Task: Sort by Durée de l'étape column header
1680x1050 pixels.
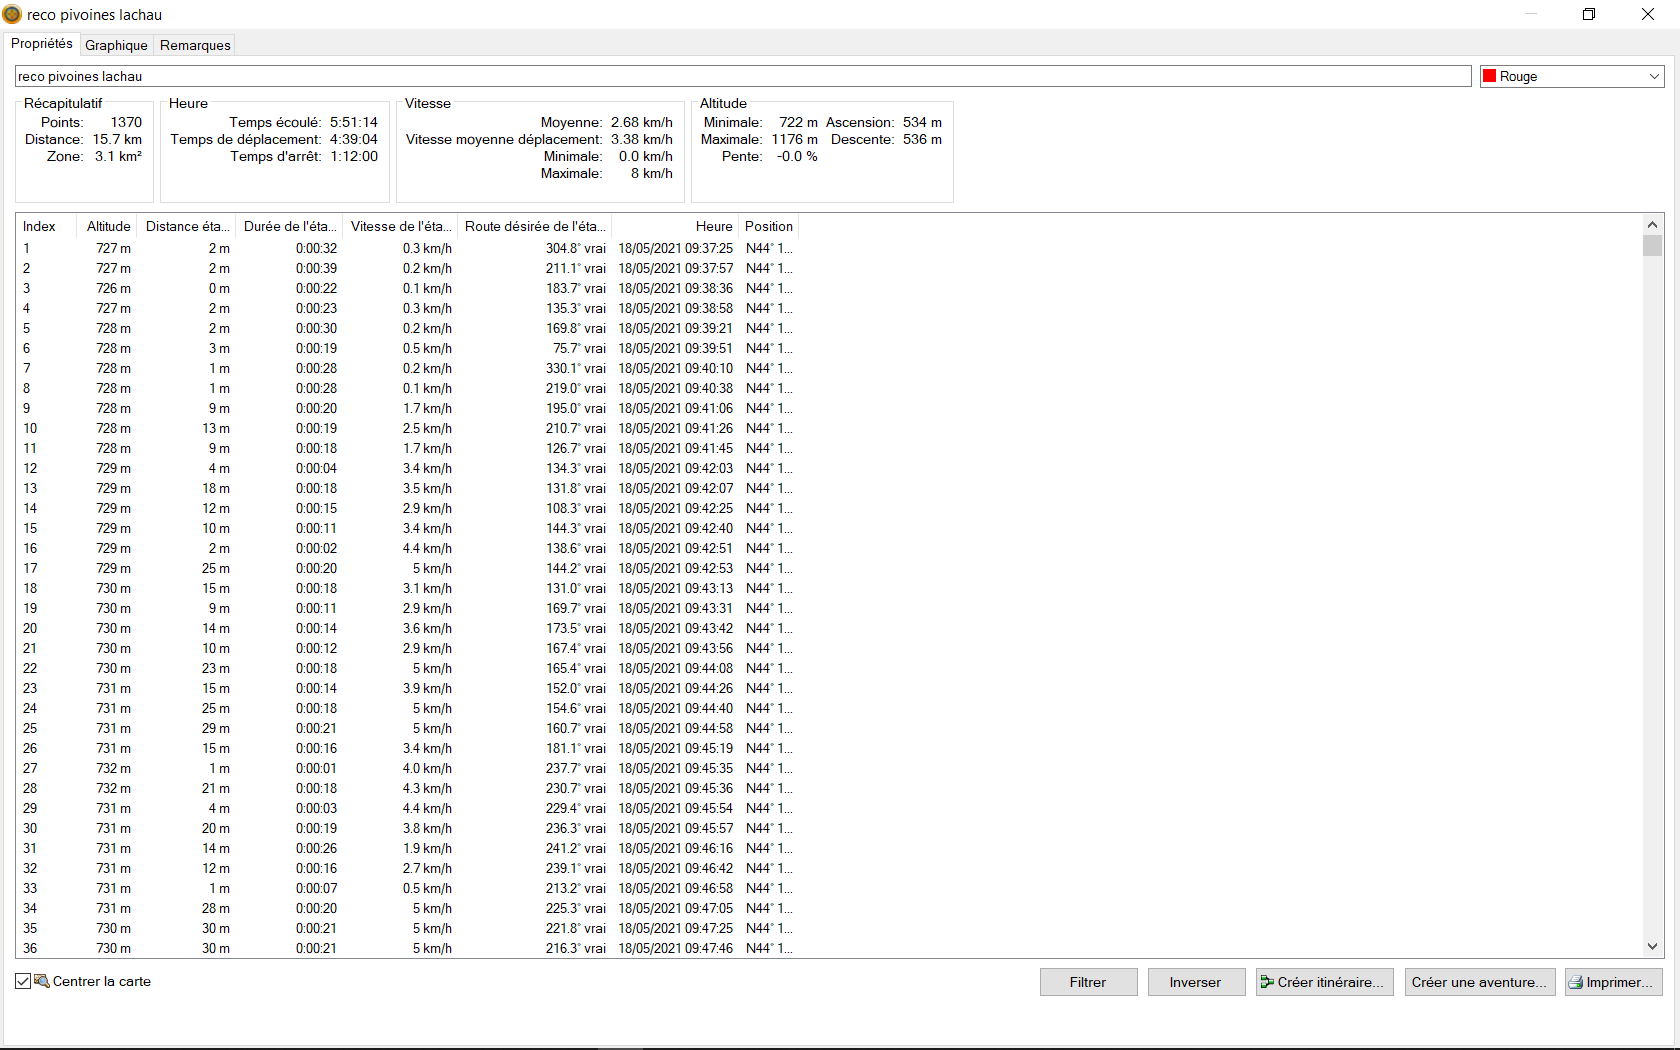Action: (290, 226)
